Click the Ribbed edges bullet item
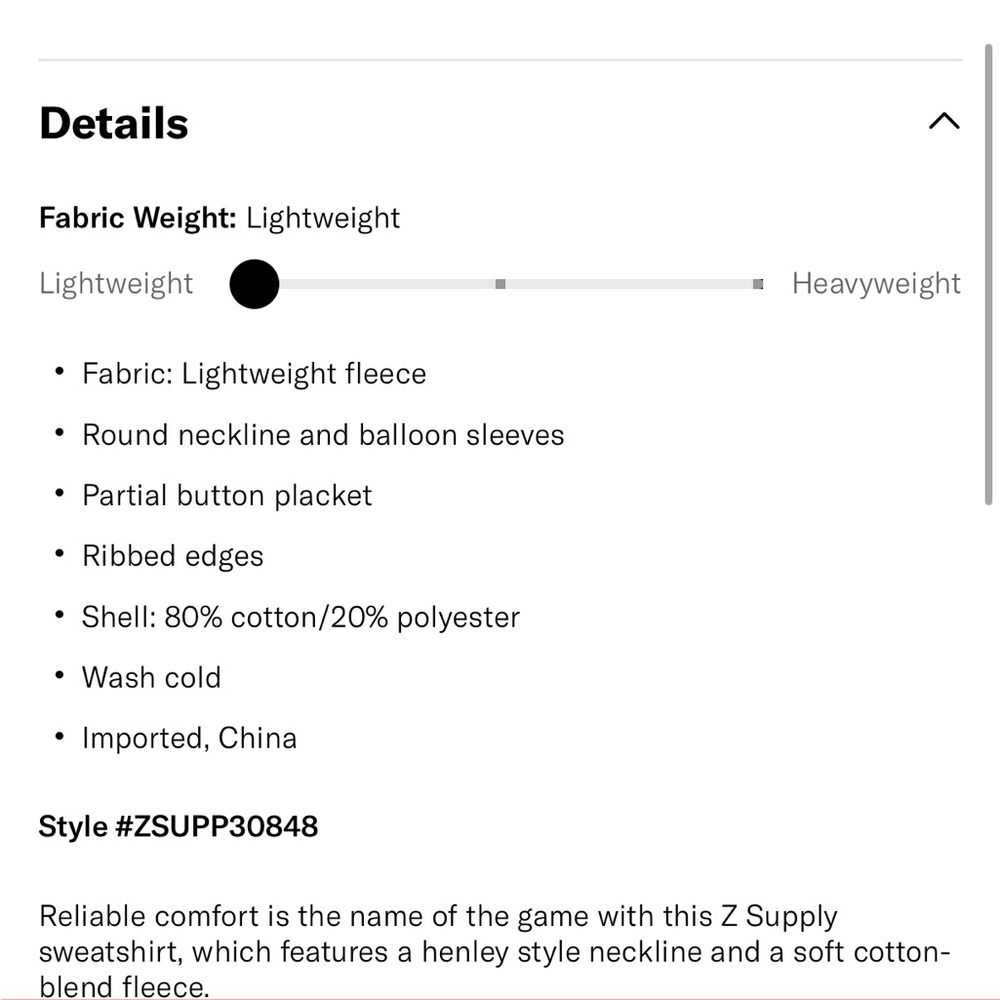1000x1000 pixels. click(173, 556)
